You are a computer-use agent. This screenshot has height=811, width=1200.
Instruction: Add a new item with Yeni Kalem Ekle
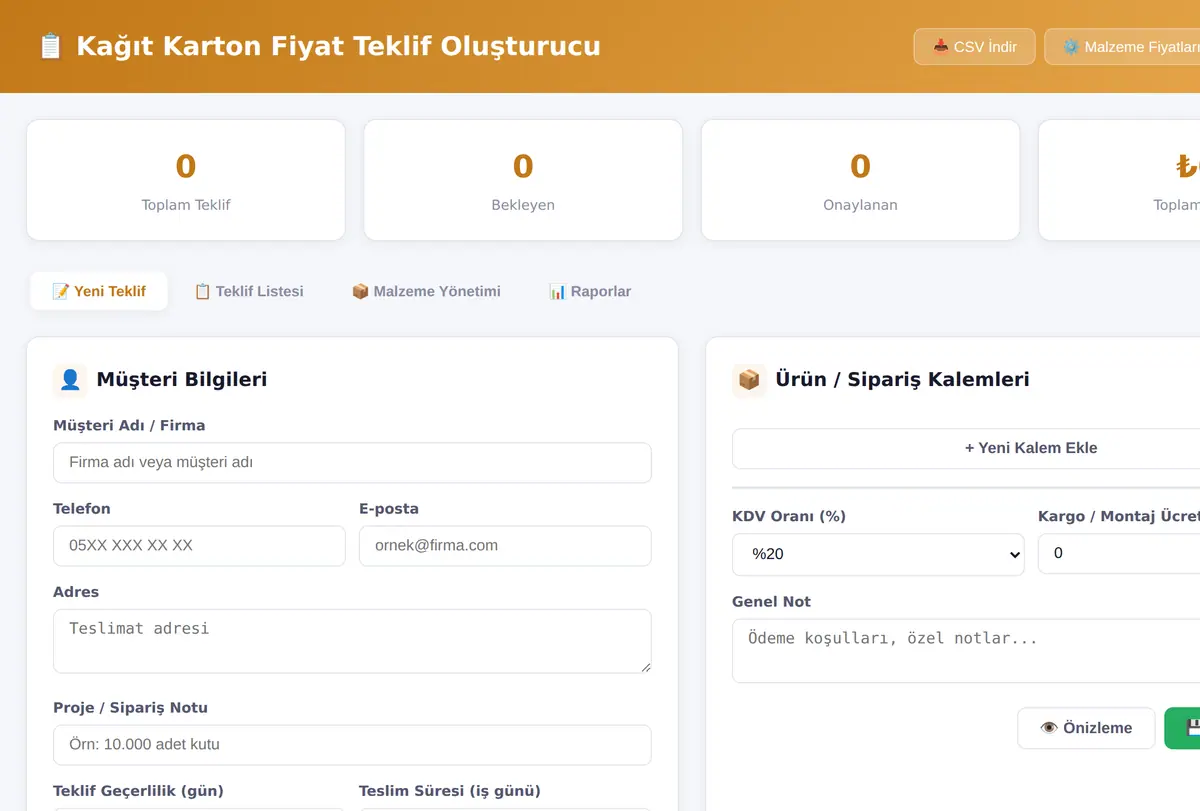[966, 448]
